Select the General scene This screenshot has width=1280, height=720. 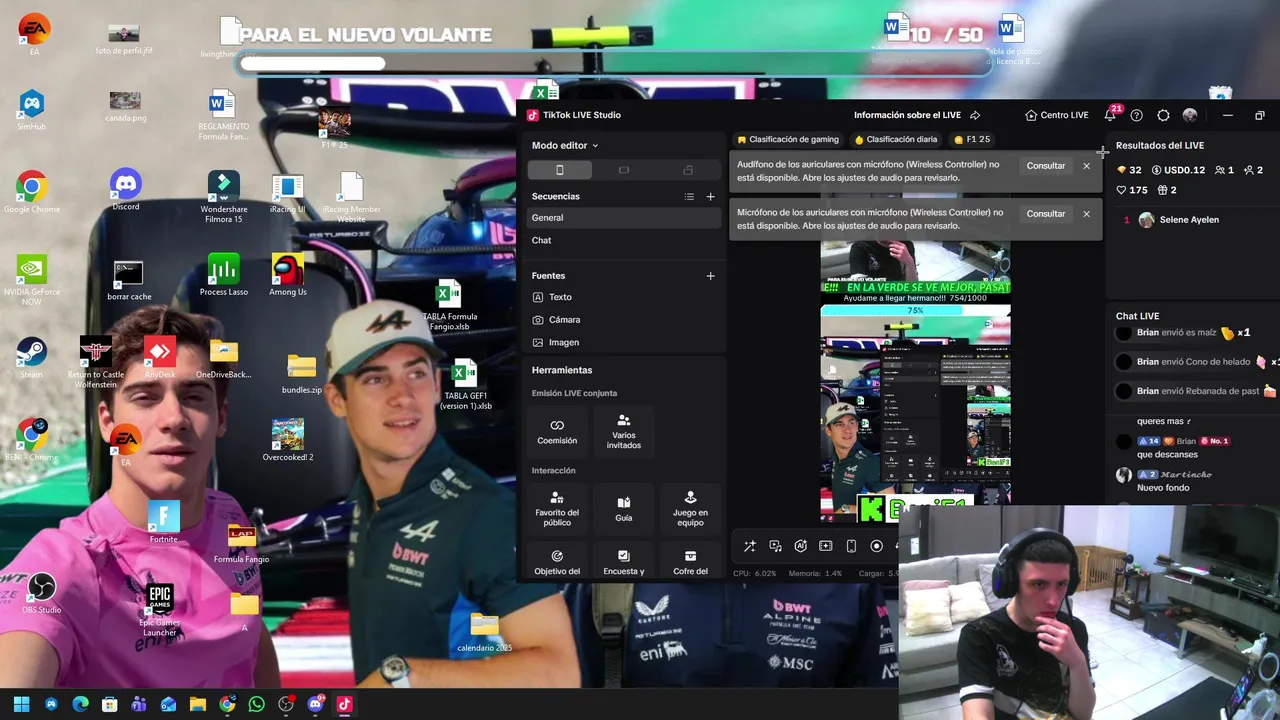[x=624, y=218]
